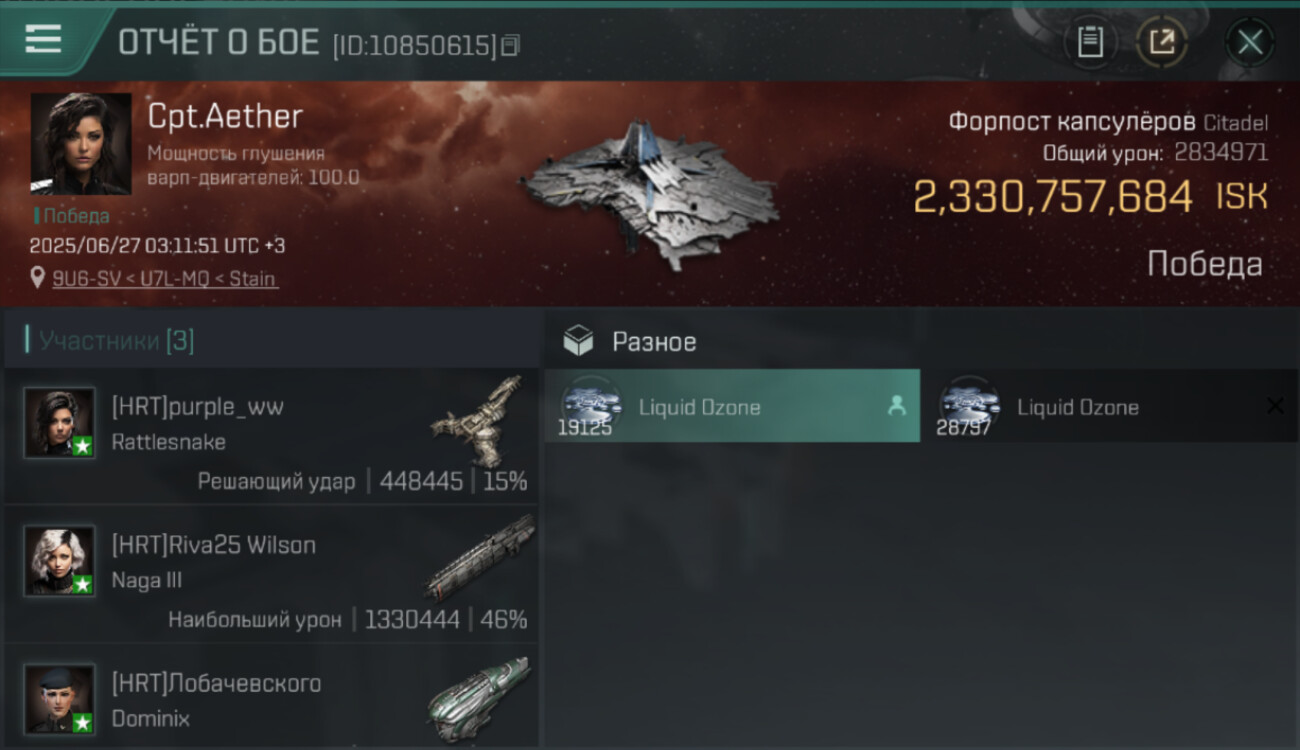View Лобачевского pilot portrait
The image size is (1300, 750).
[60, 699]
